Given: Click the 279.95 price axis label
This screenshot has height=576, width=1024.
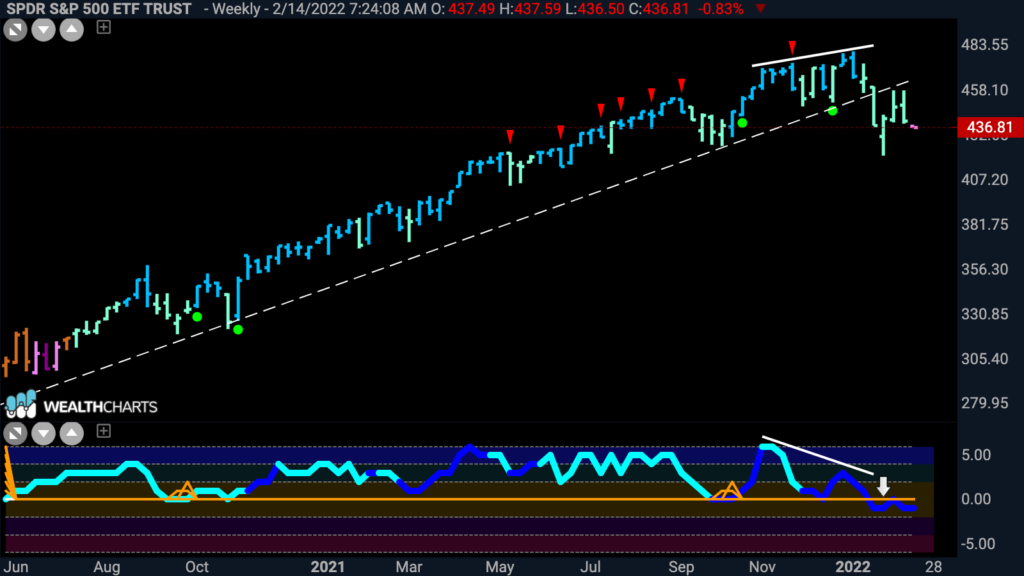Looking at the screenshot, I should coord(984,403).
